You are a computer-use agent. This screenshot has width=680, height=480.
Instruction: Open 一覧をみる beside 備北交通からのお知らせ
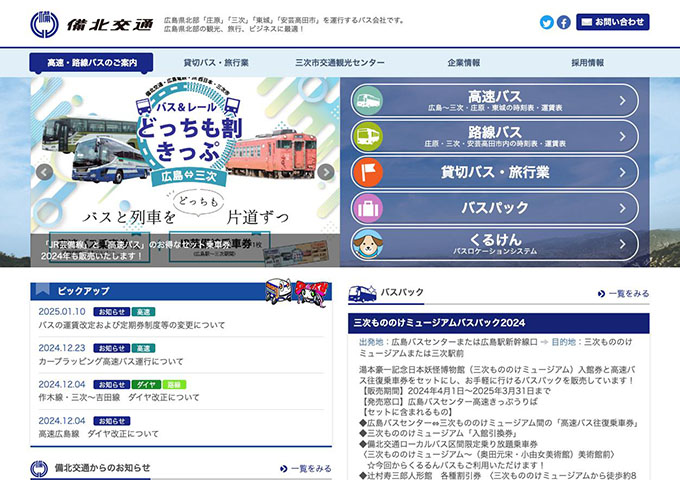tap(306, 469)
